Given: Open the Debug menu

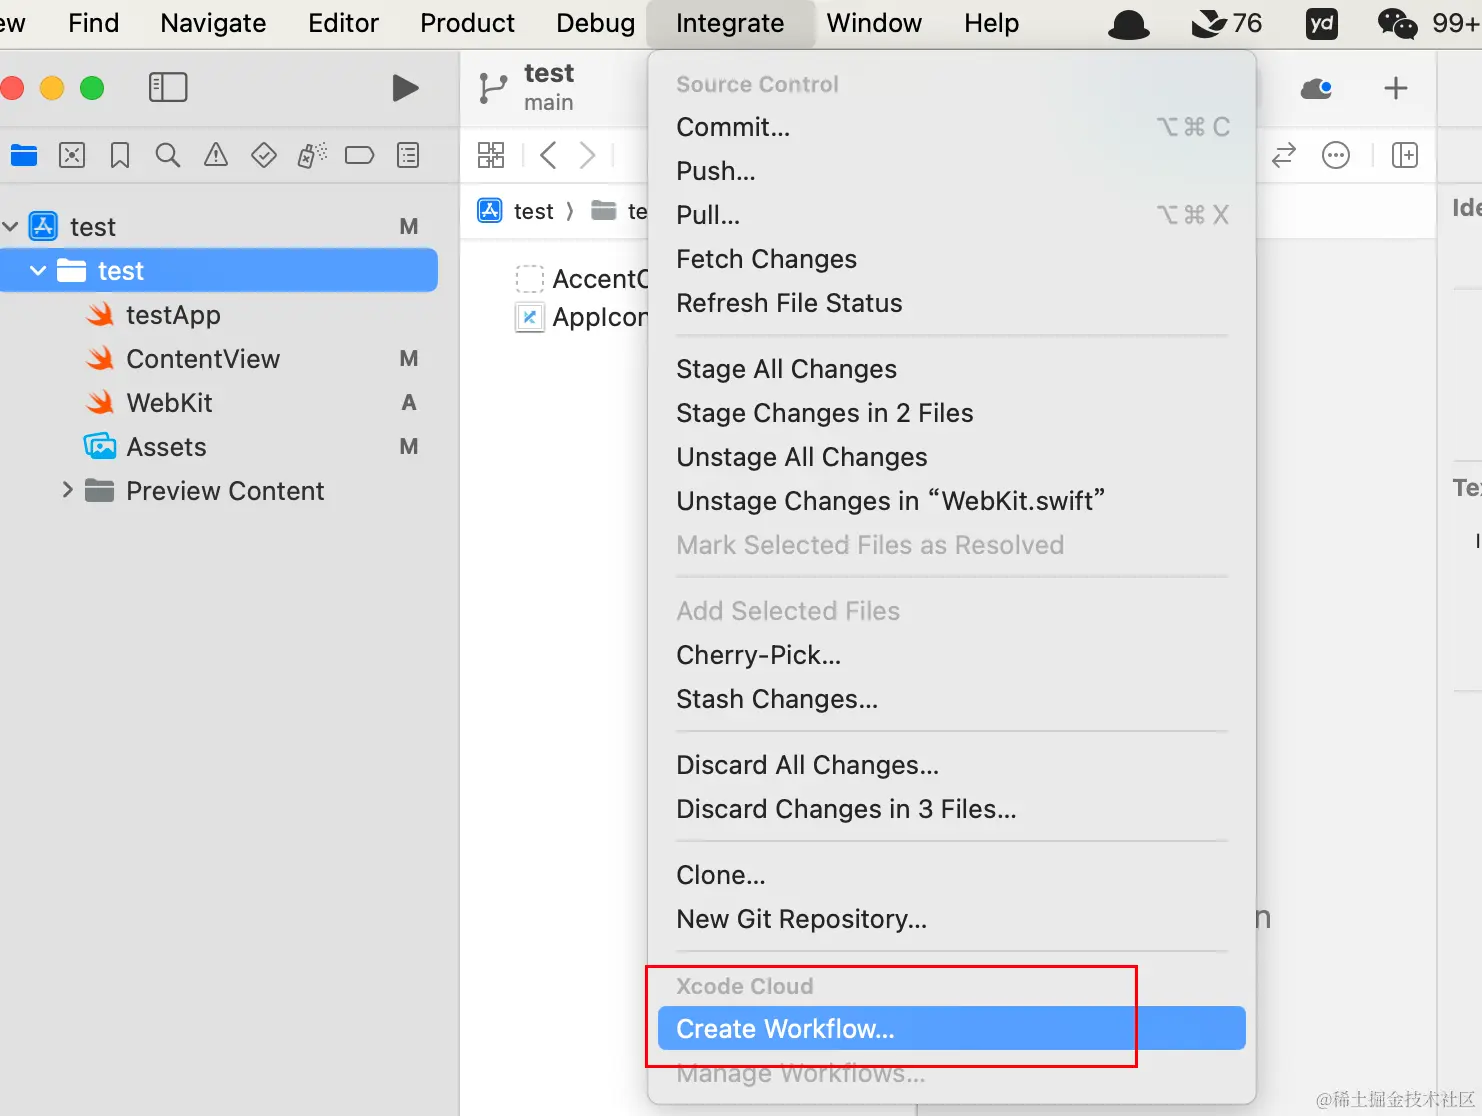Looking at the screenshot, I should tap(595, 23).
